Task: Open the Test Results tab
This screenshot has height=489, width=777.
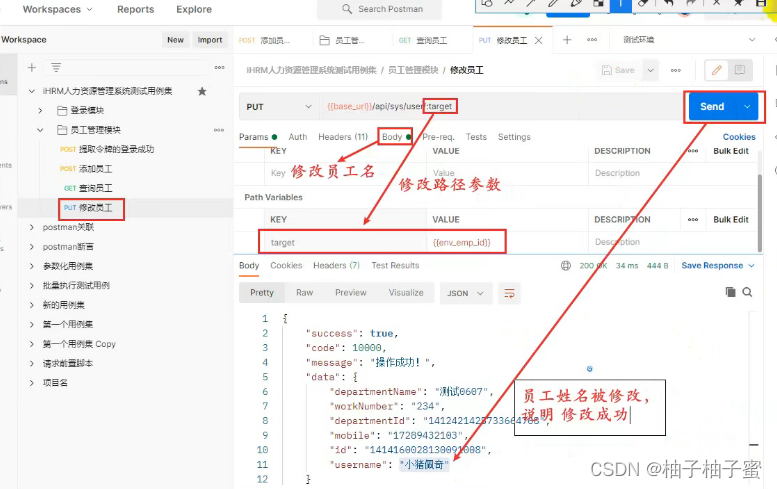Action: coord(395,266)
